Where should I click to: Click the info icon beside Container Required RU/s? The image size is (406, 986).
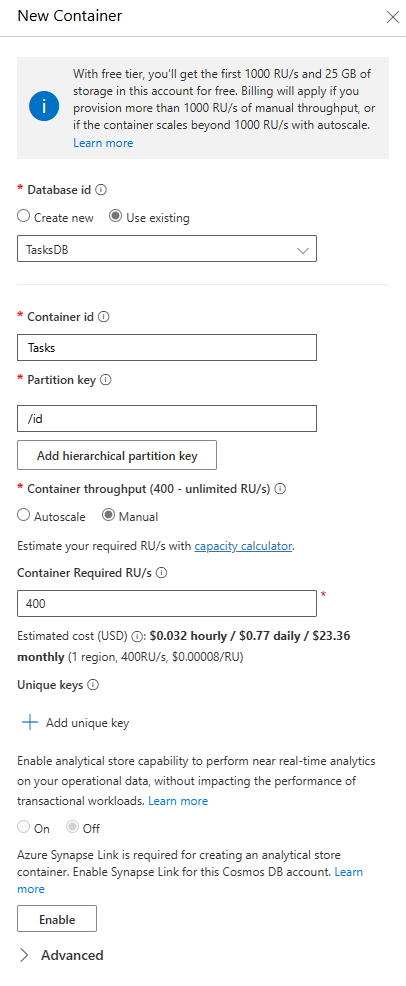[162, 572]
